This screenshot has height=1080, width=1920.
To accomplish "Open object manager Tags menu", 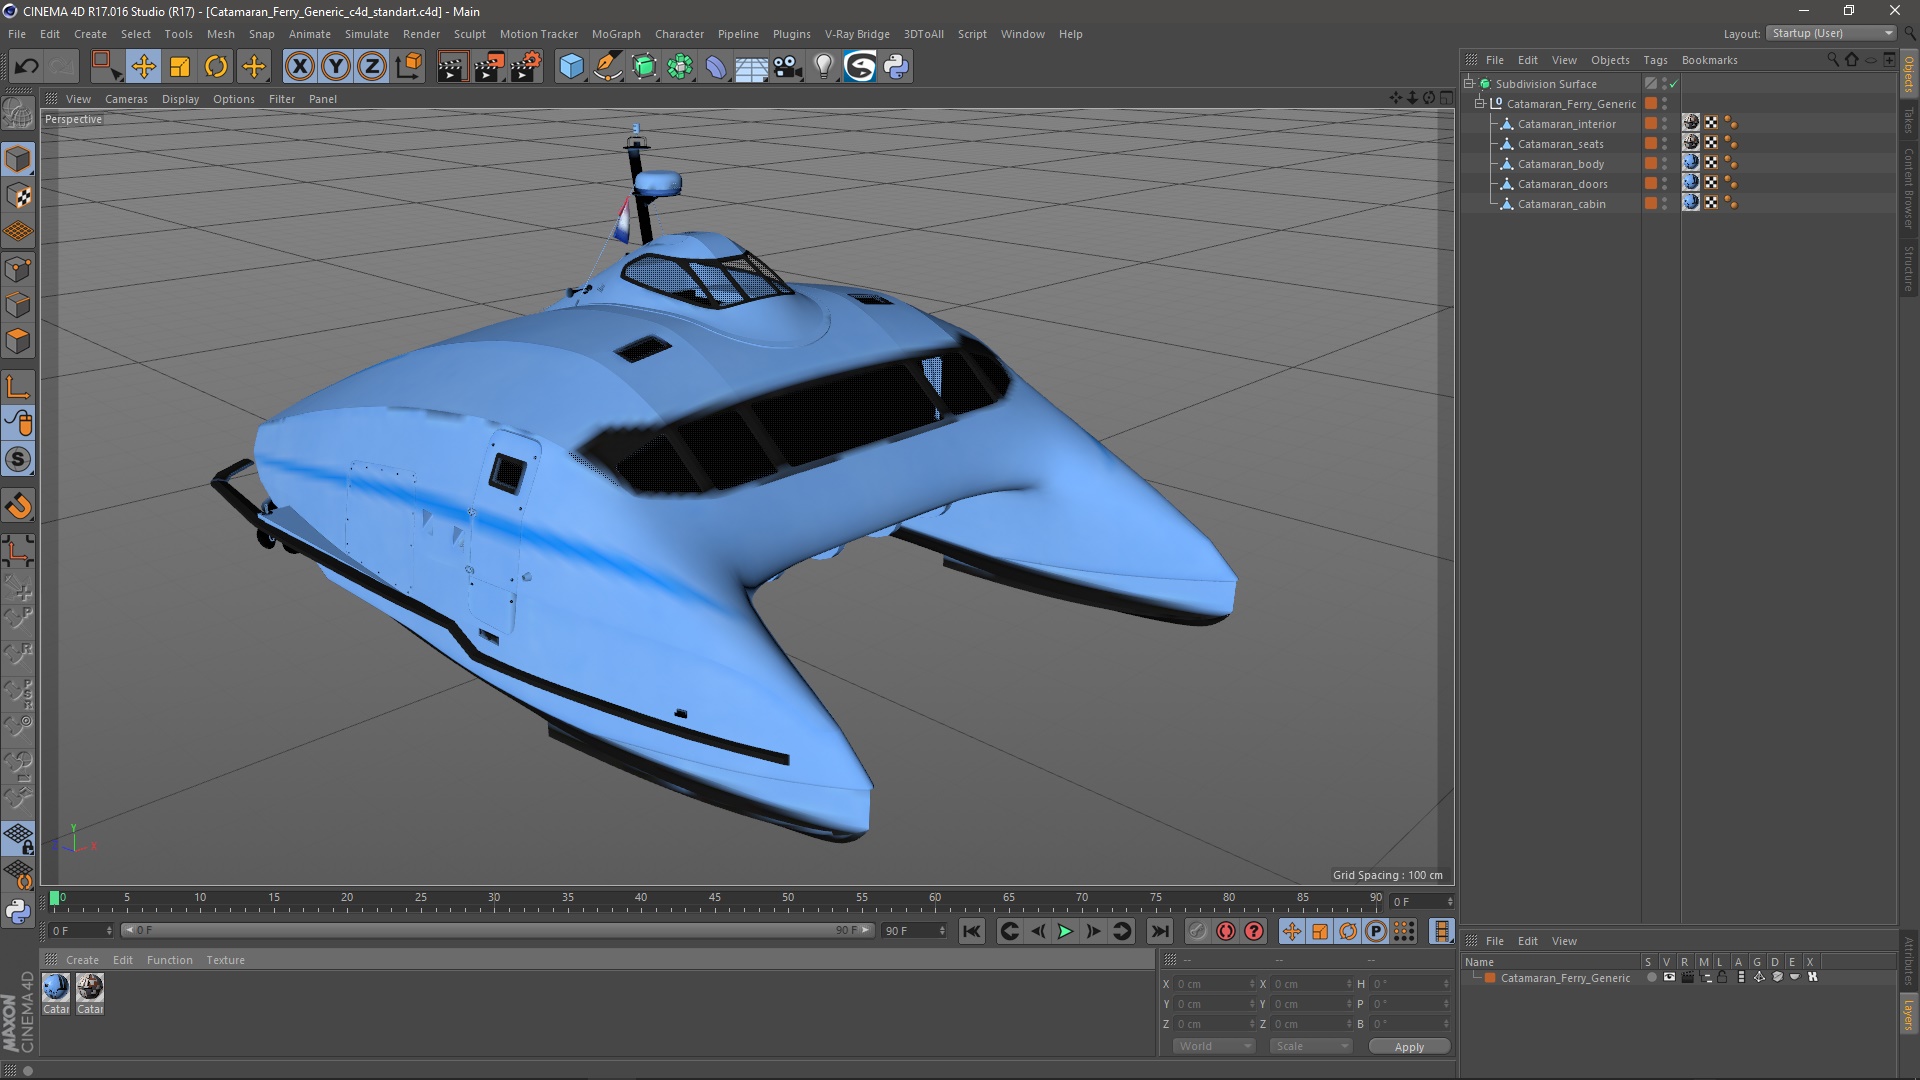I will 1655,60.
